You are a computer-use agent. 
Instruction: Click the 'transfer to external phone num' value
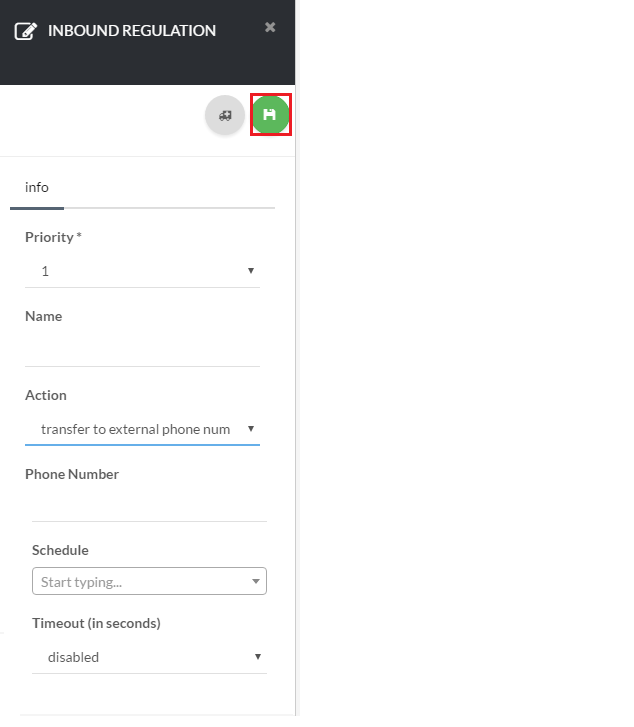click(x=135, y=429)
